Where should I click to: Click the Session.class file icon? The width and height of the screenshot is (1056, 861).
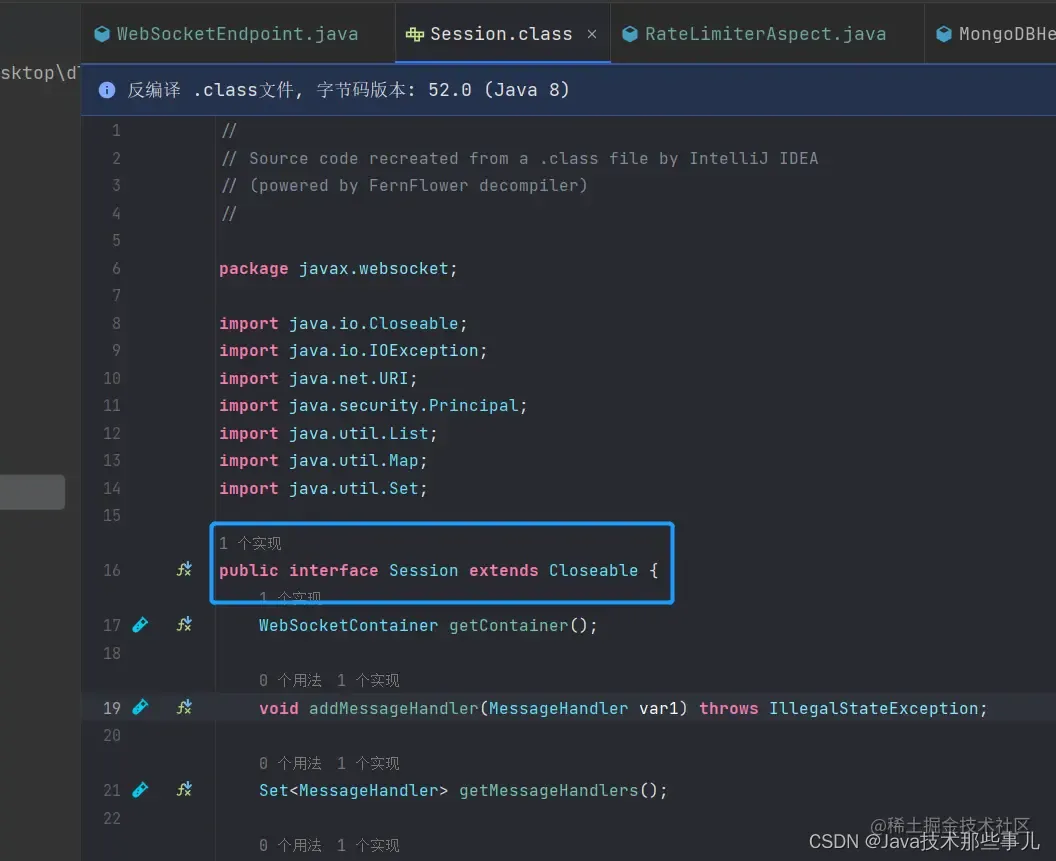coord(415,34)
